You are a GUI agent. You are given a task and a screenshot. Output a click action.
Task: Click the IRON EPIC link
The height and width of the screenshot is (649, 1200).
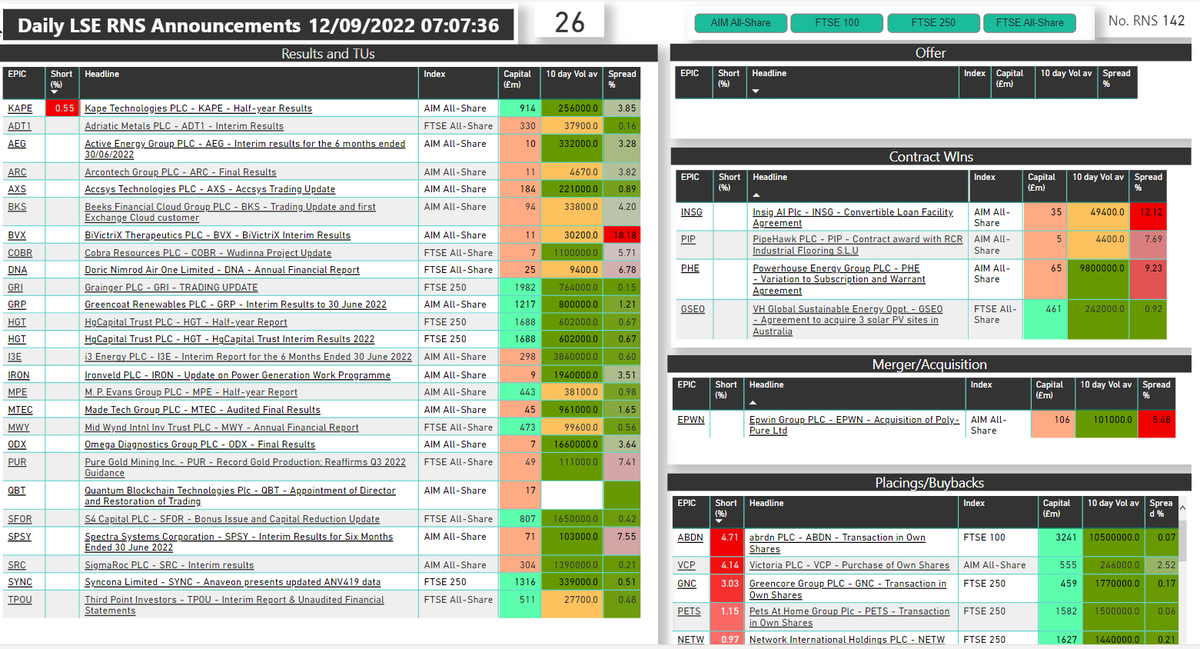click(x=19, y=375)
